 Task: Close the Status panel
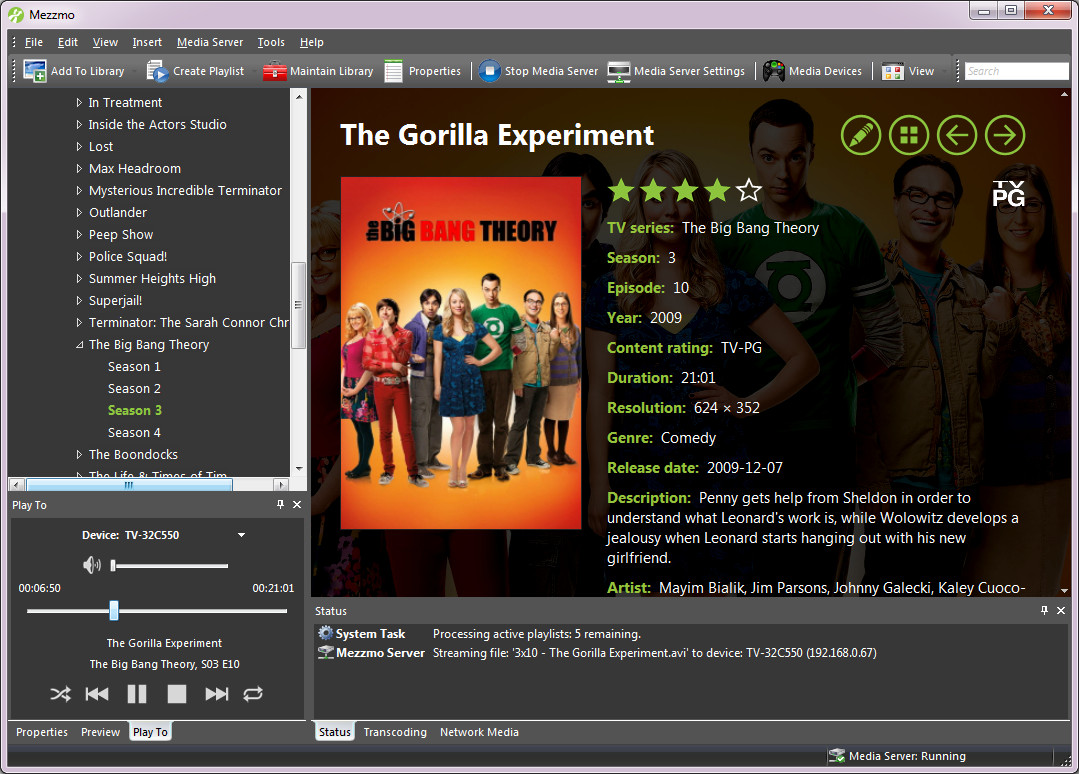[x=1061, y=610]
